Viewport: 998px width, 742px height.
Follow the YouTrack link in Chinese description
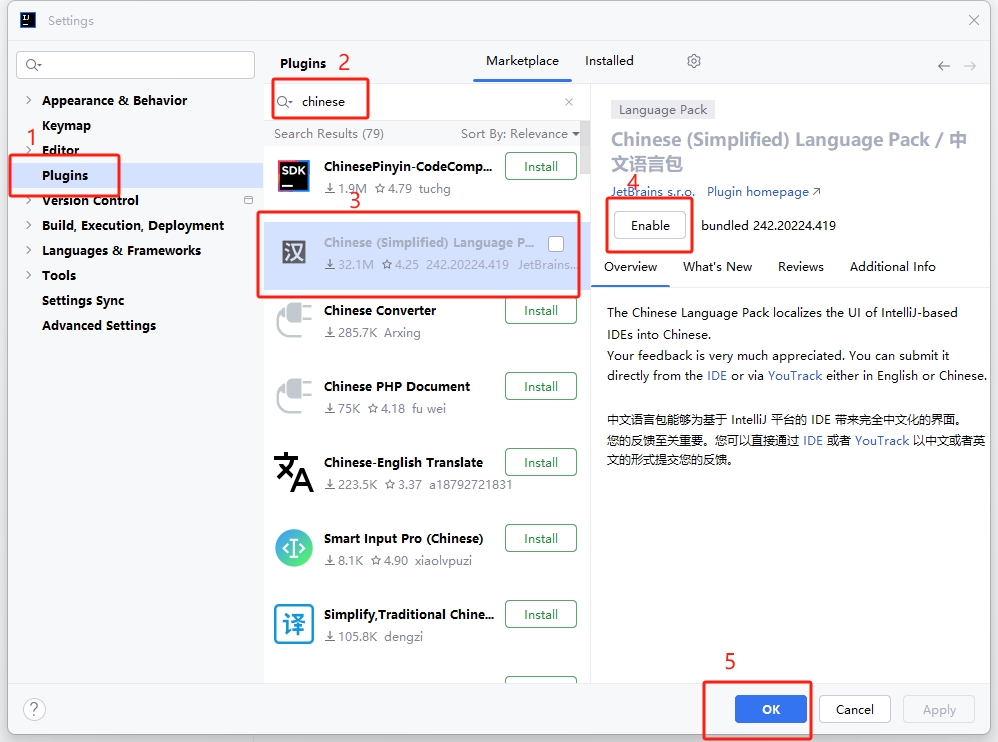coord(882,440)
